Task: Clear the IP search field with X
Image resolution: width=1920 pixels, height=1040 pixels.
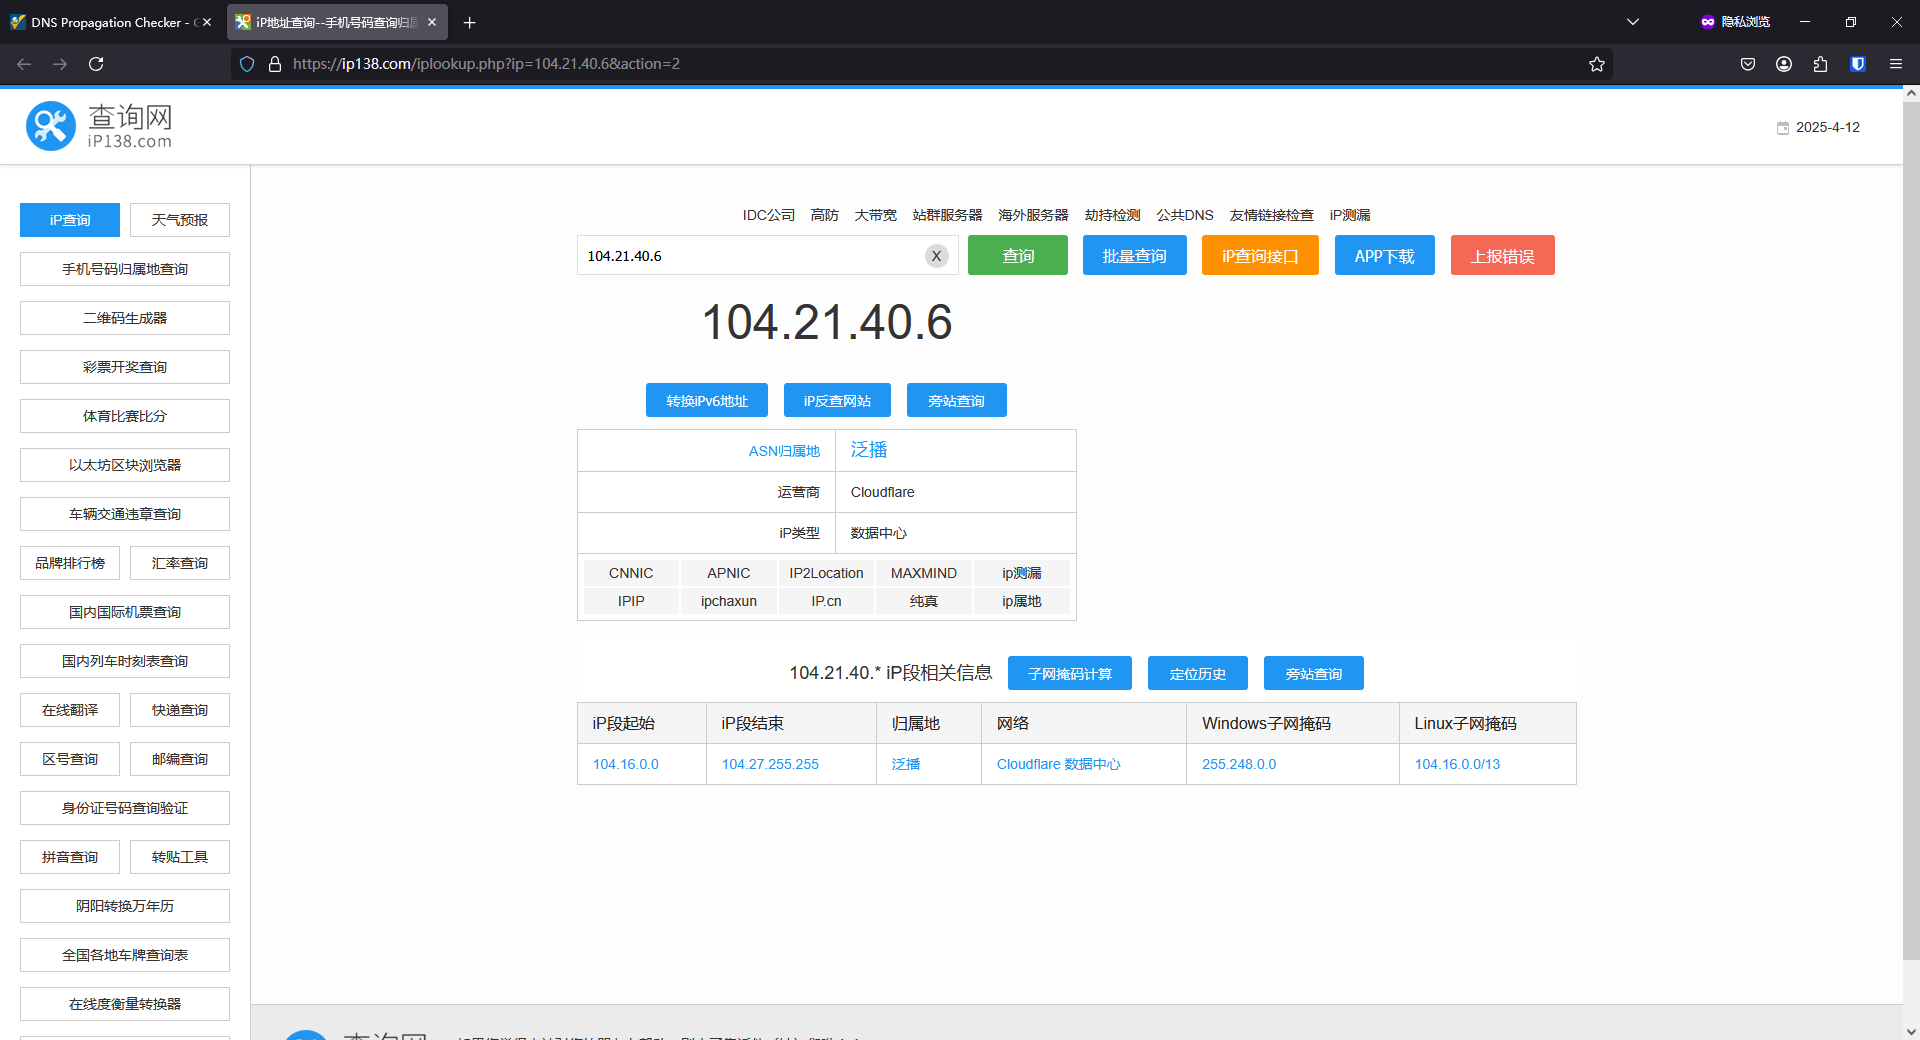Action: pyautogui.click(x=936, y=256)
